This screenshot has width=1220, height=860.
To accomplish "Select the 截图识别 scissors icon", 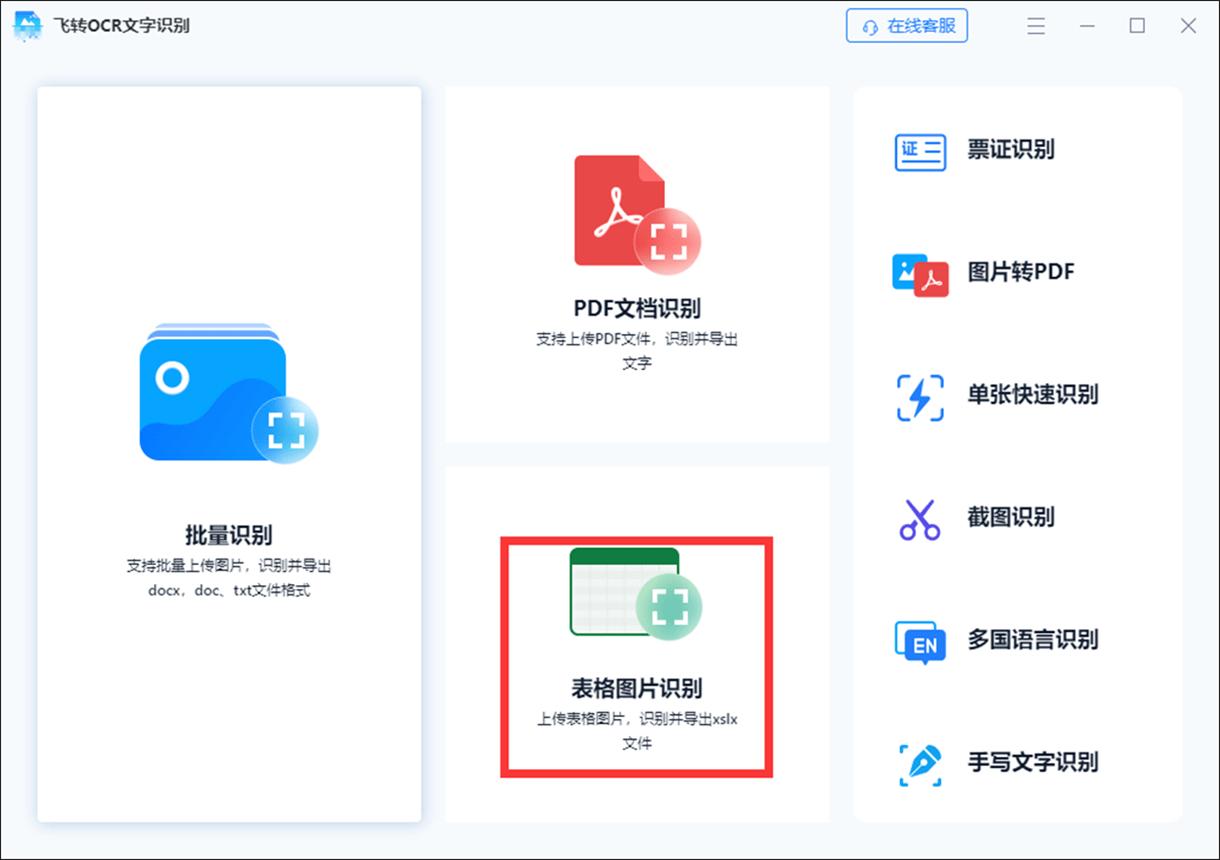I will pyautogui.click(x=918, y=518).
